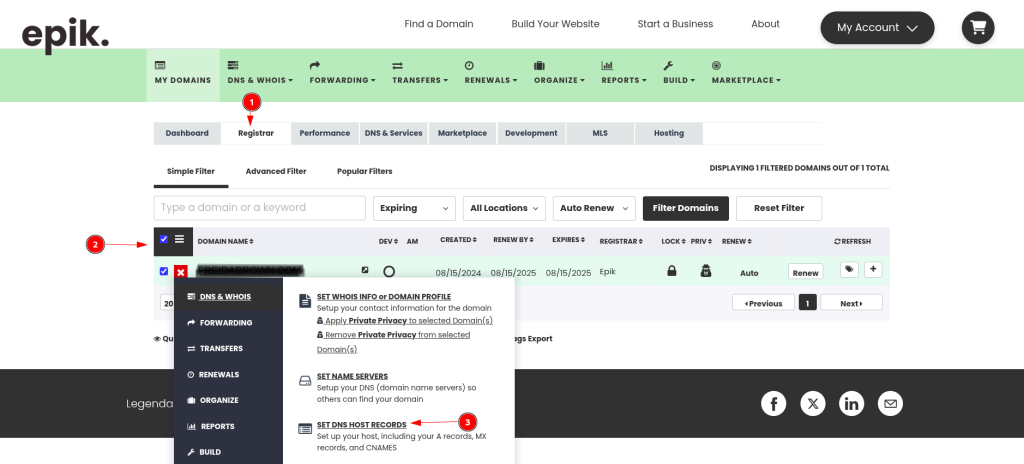Image resolution: width=1024 pixels, height=464 pixels.
Task: Switch to the Registrar tab
Action: 255,133
